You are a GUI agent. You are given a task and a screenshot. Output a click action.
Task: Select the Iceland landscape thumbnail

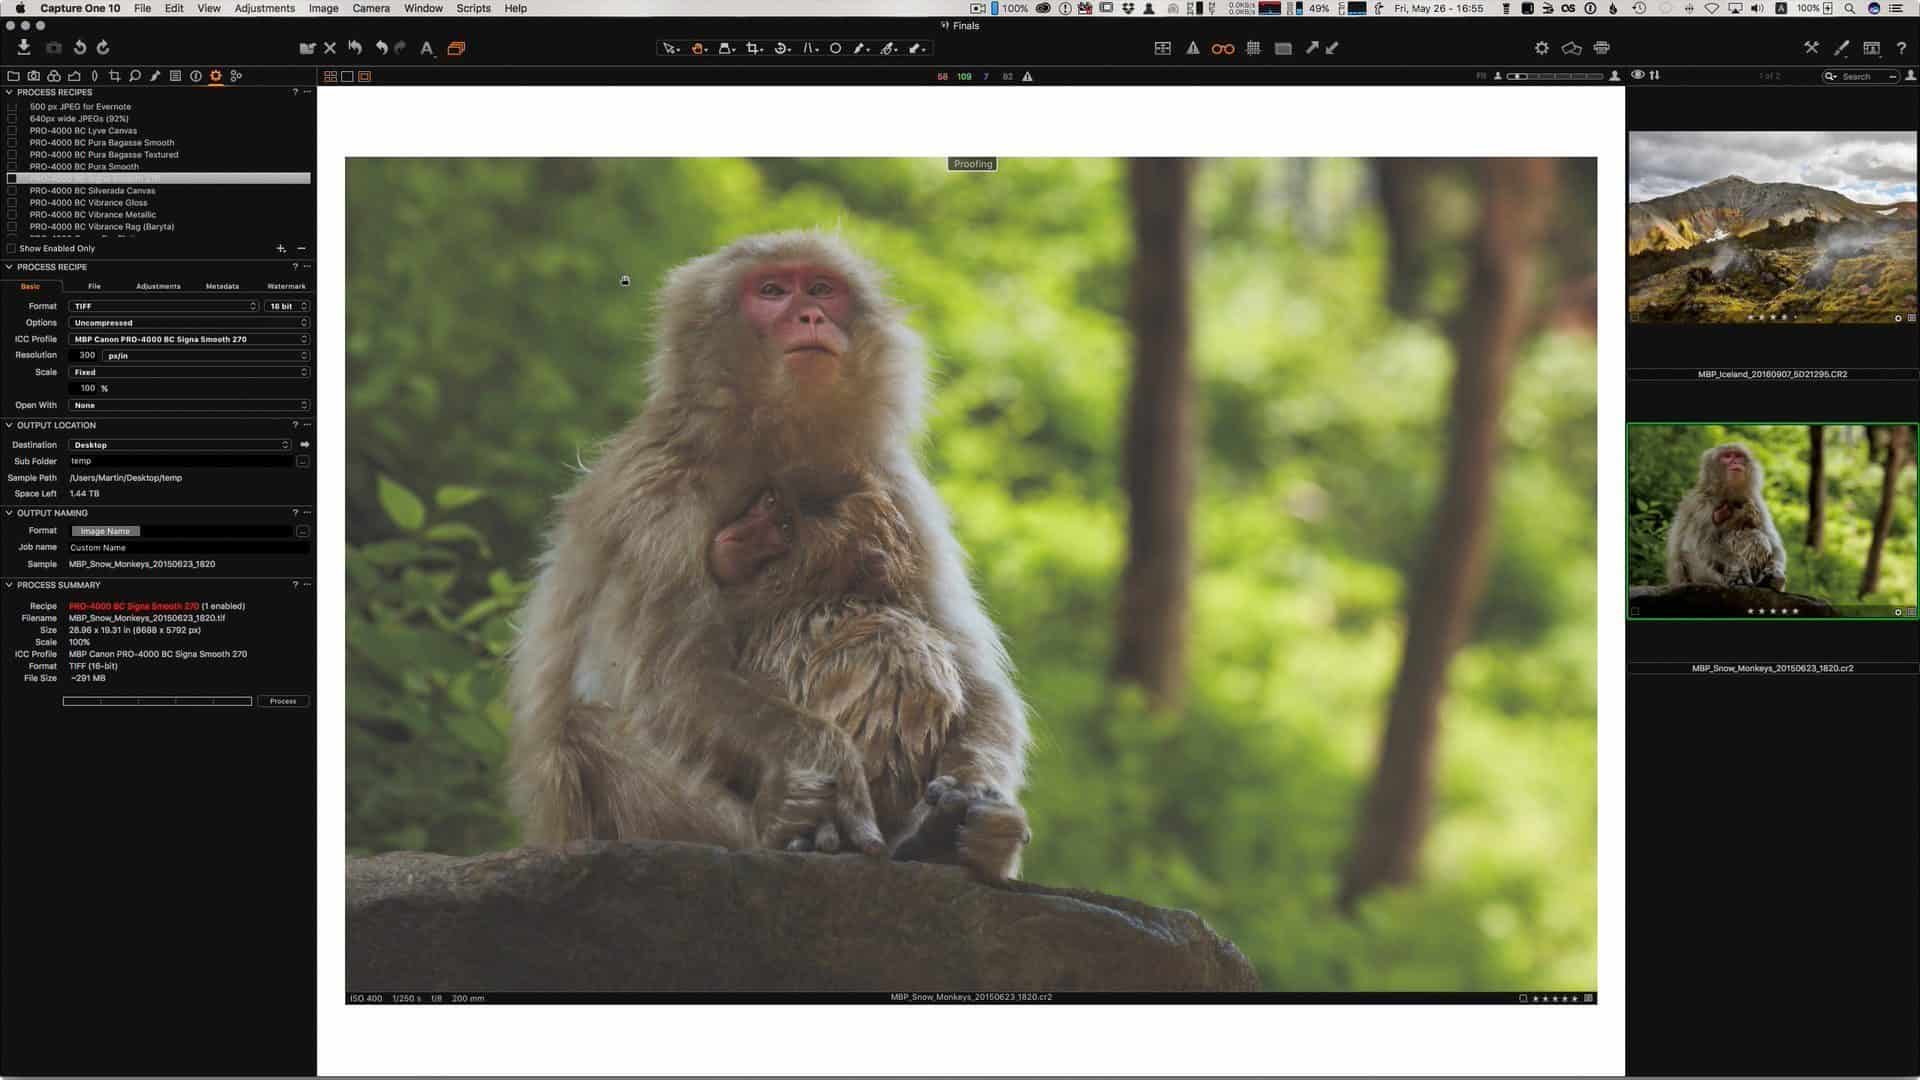[x=1772, y=227]
